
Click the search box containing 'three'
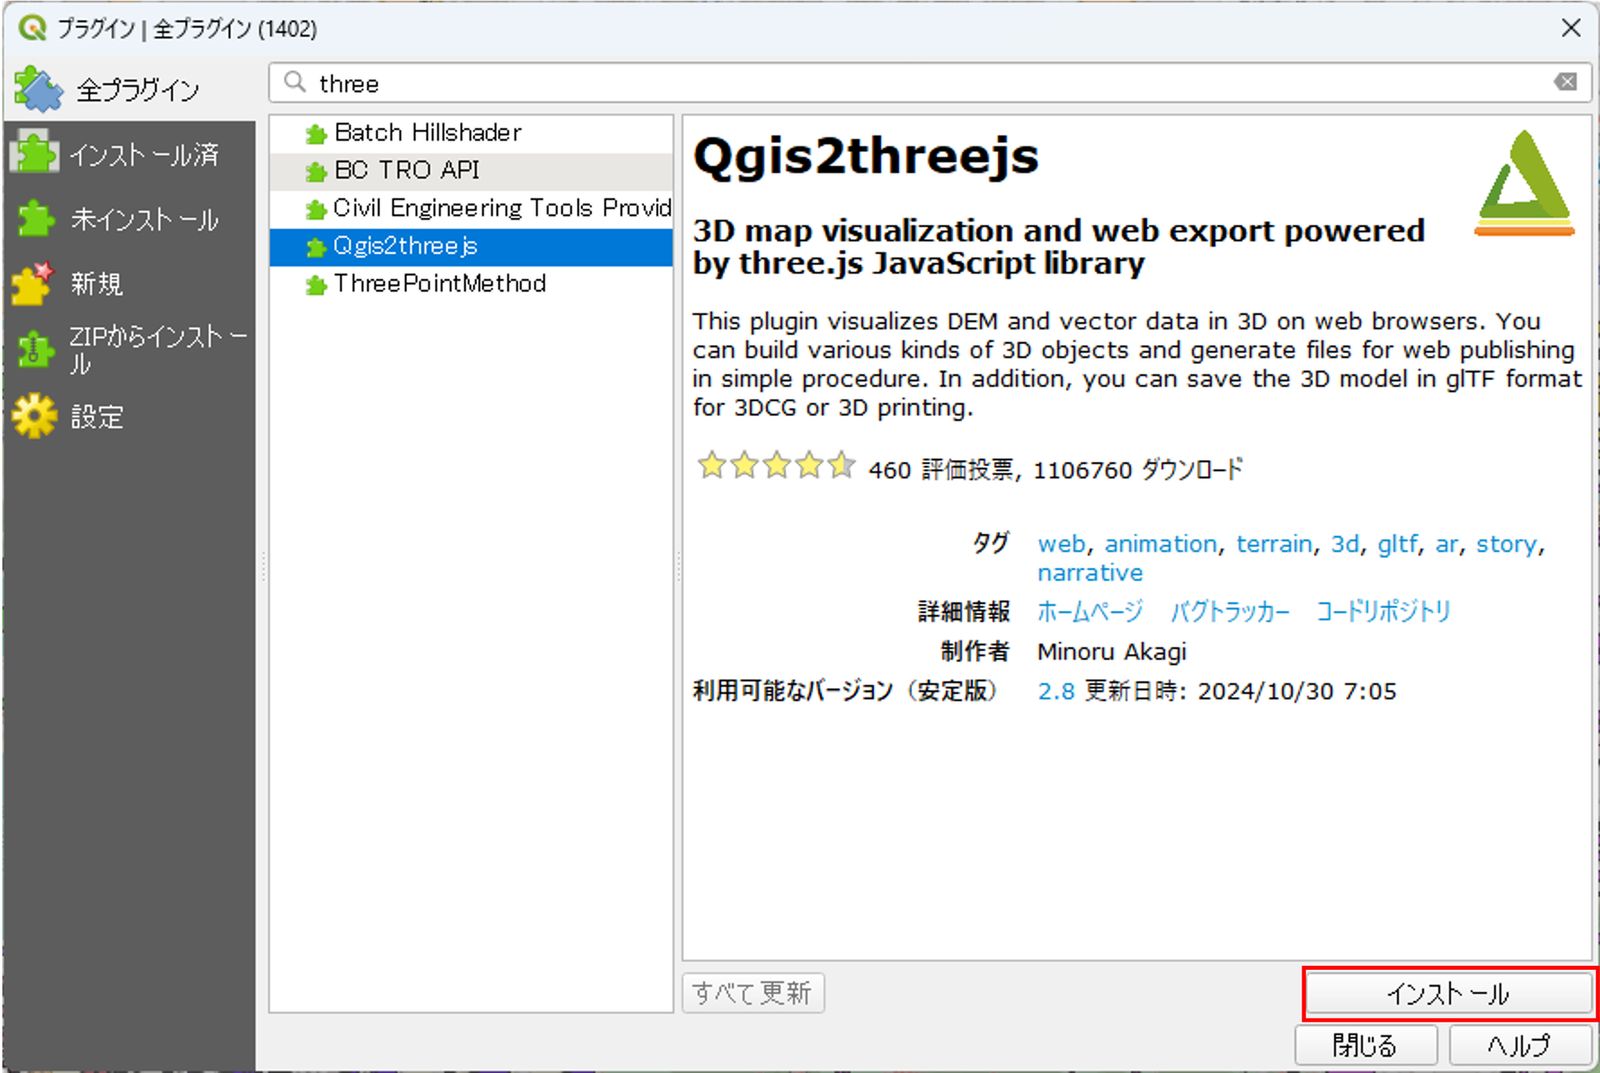pos(929,83)
